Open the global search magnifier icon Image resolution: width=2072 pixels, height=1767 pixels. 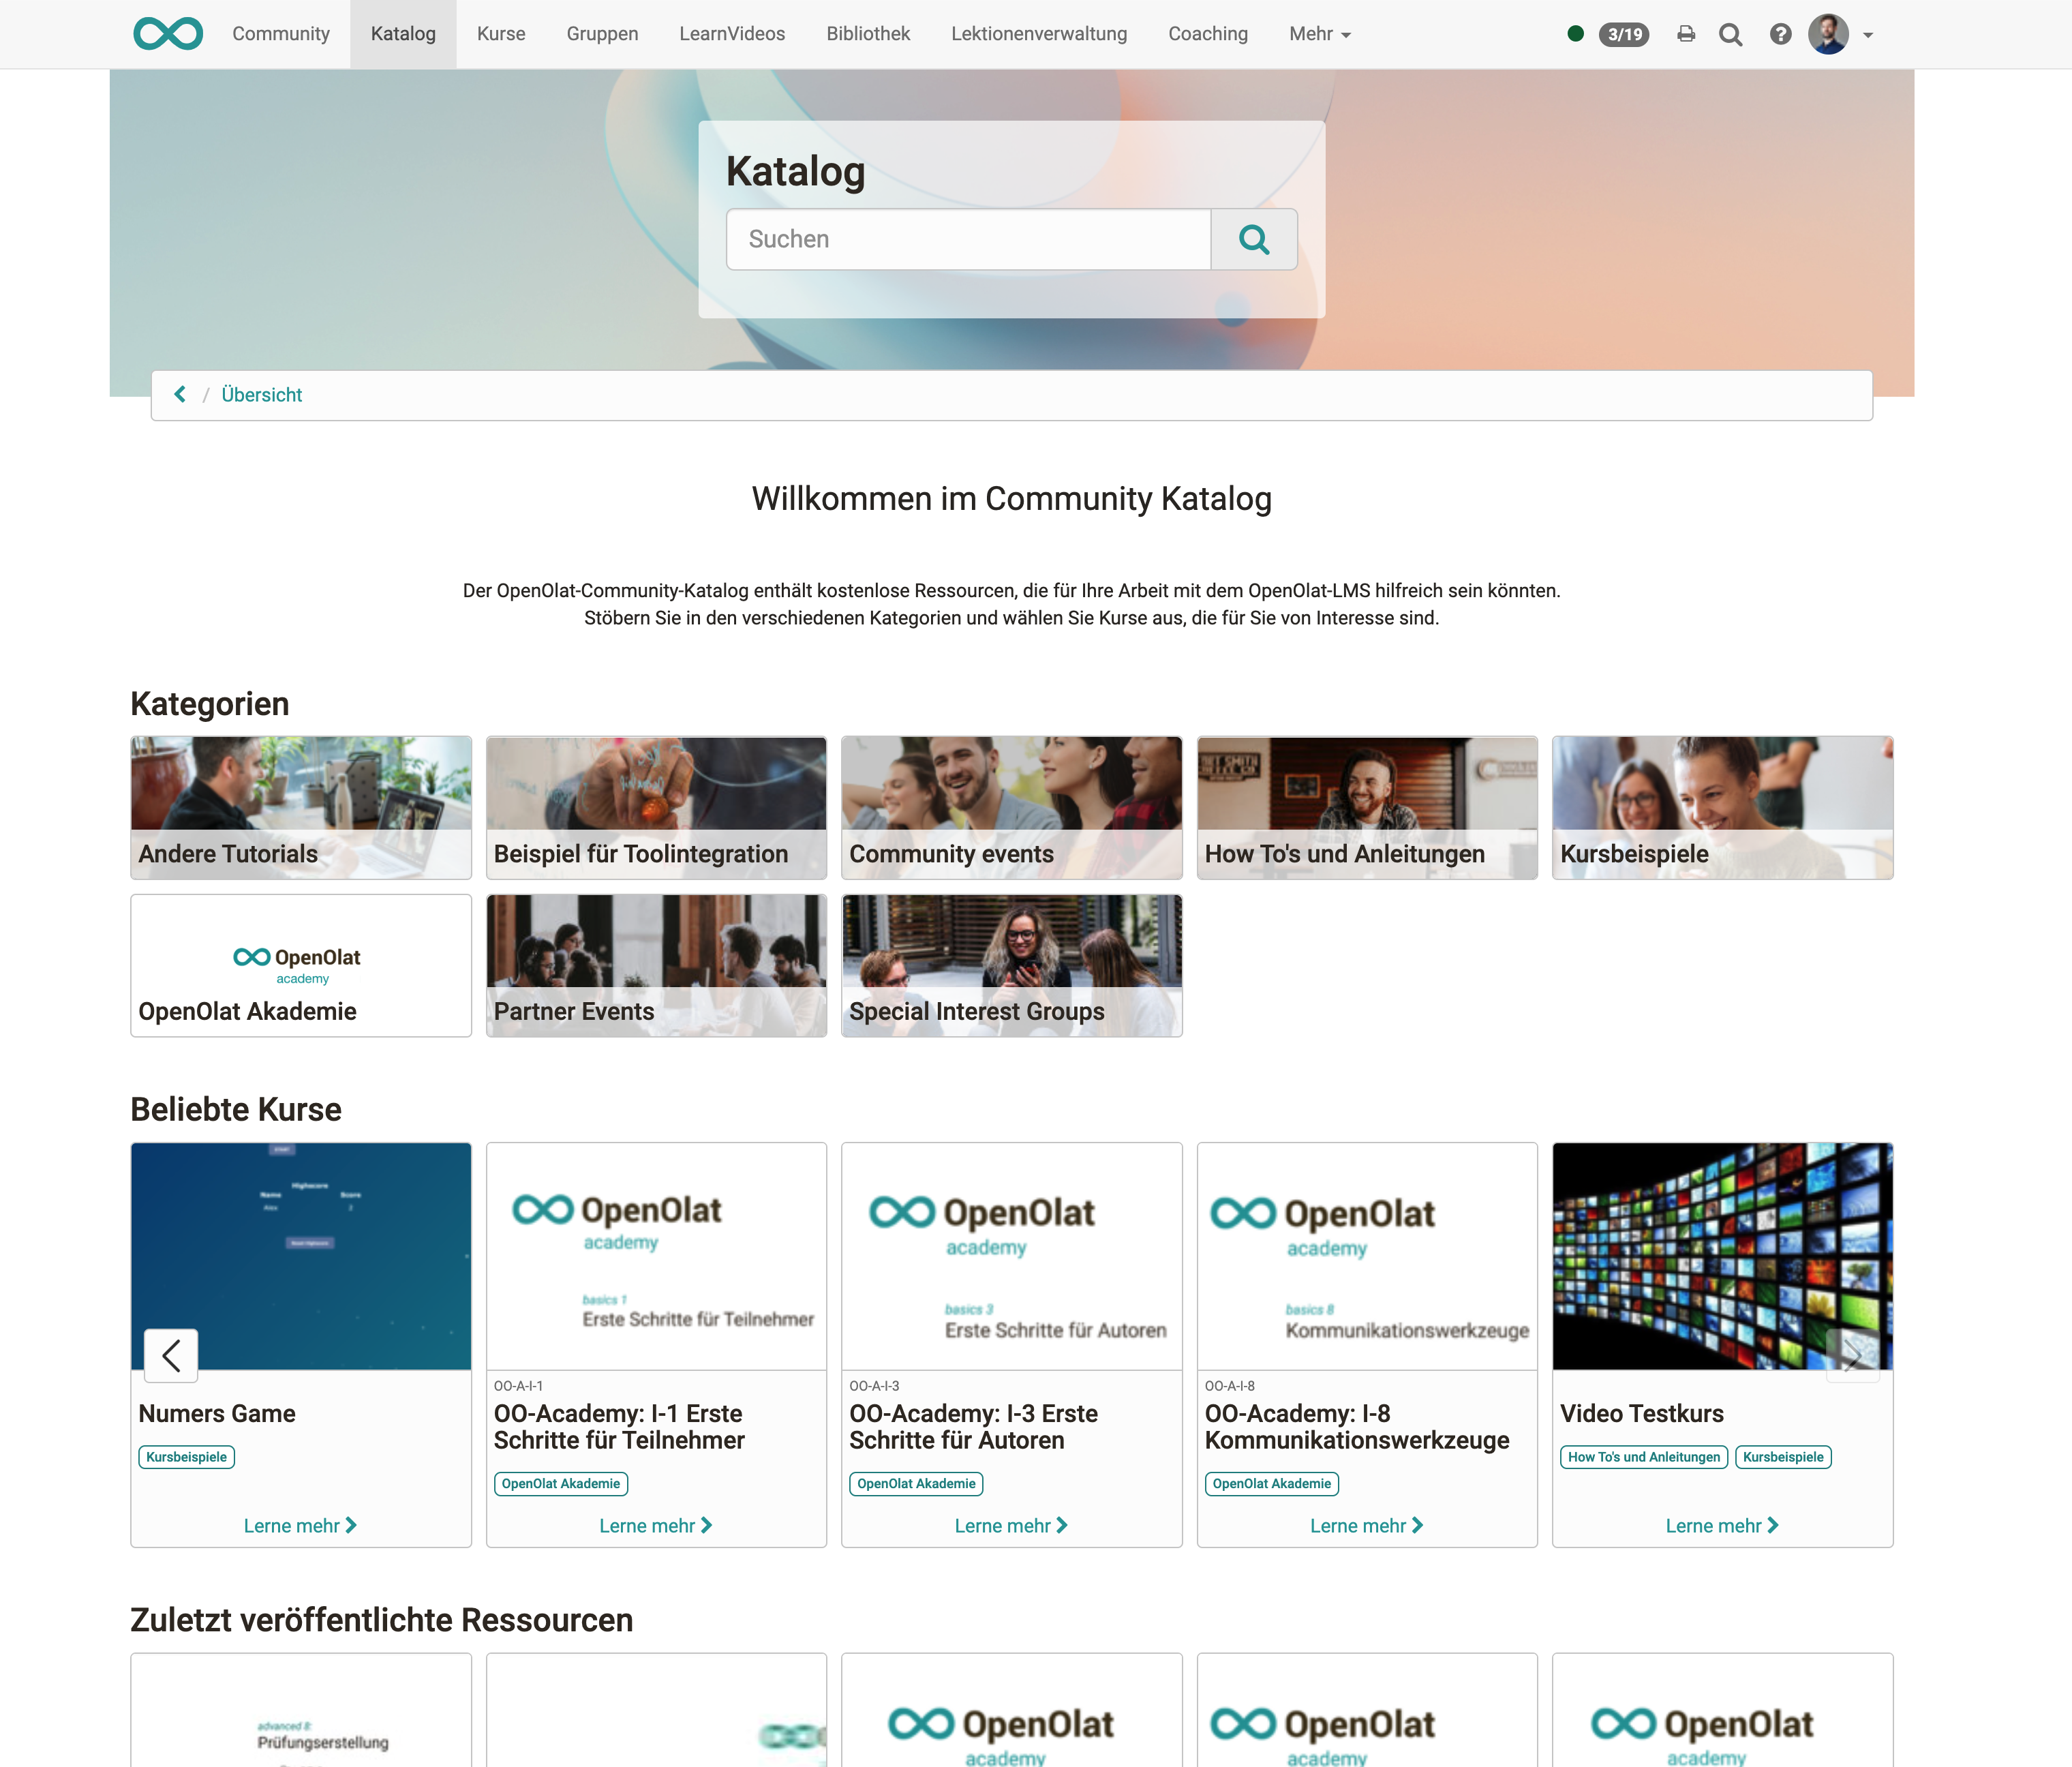pyautogui.click(x=1731, y=33)
